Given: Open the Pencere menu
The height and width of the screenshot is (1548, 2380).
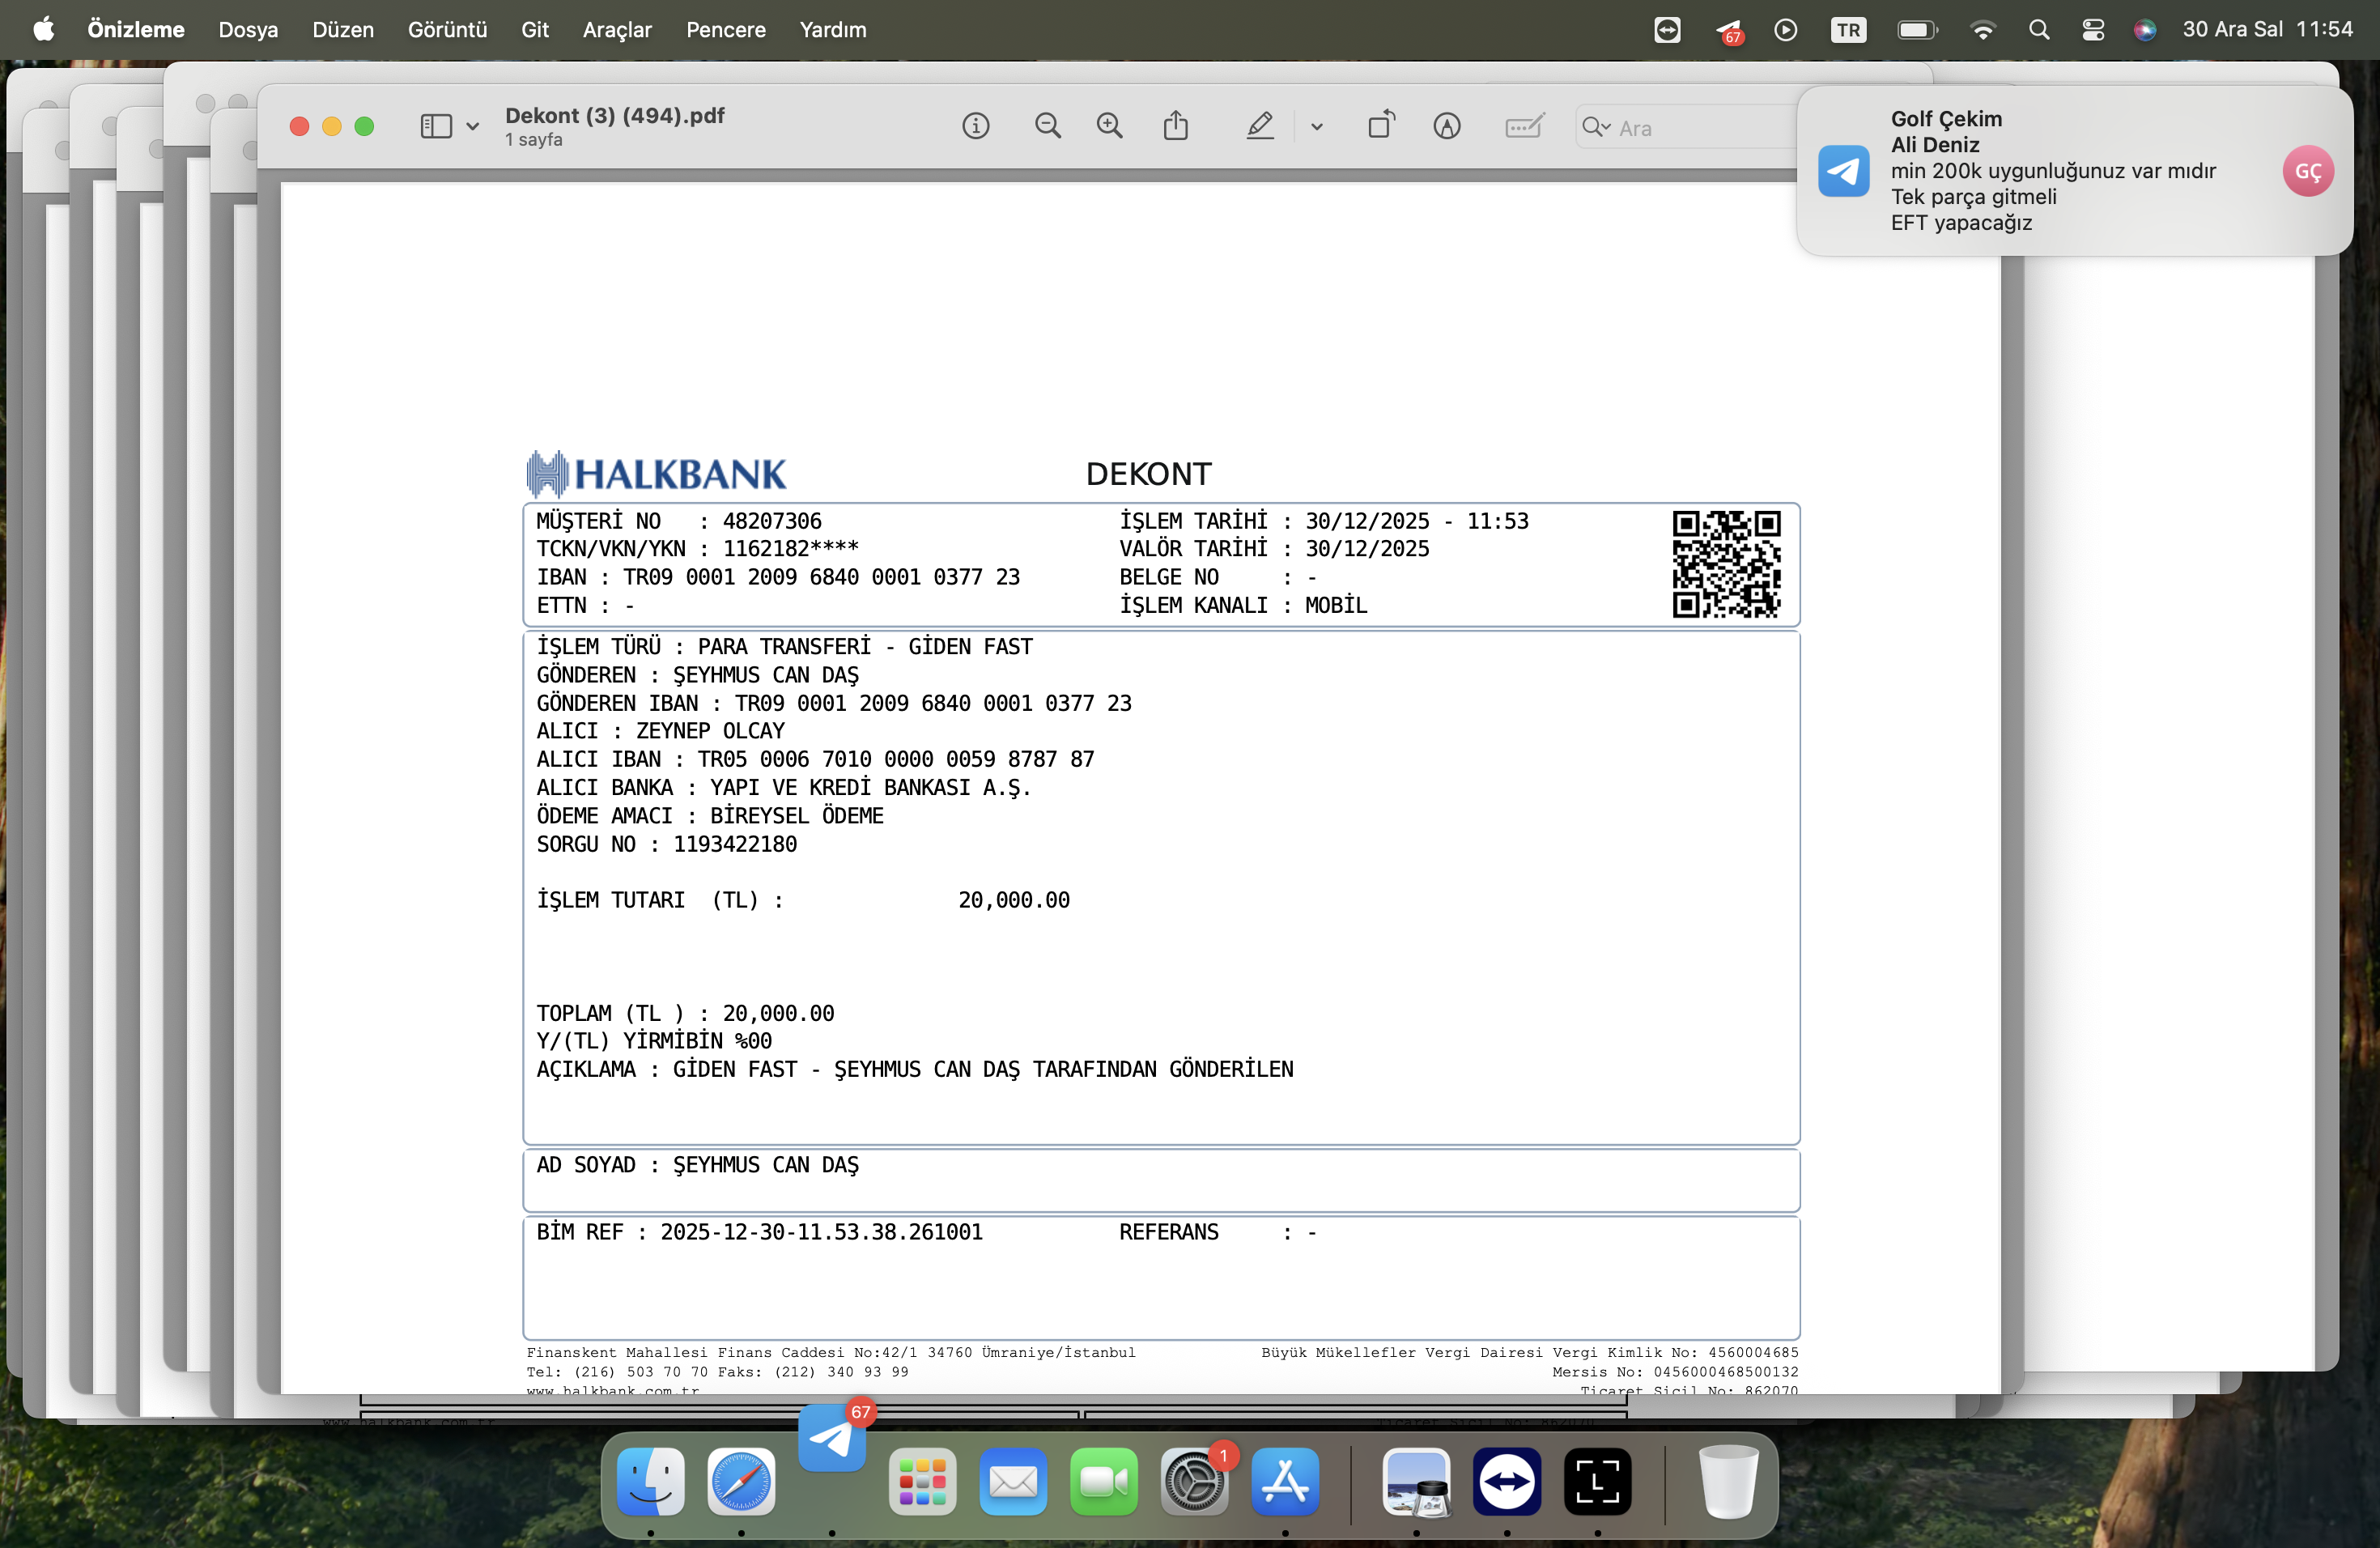Looking at the screenshot, I should [x=726, y=30].
